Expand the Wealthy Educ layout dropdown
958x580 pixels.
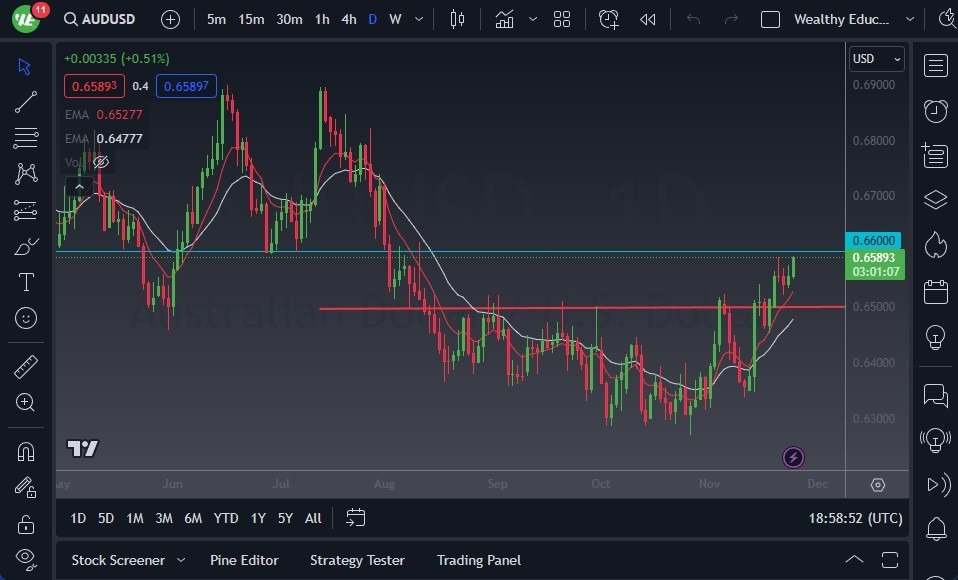tap(909, 18)
